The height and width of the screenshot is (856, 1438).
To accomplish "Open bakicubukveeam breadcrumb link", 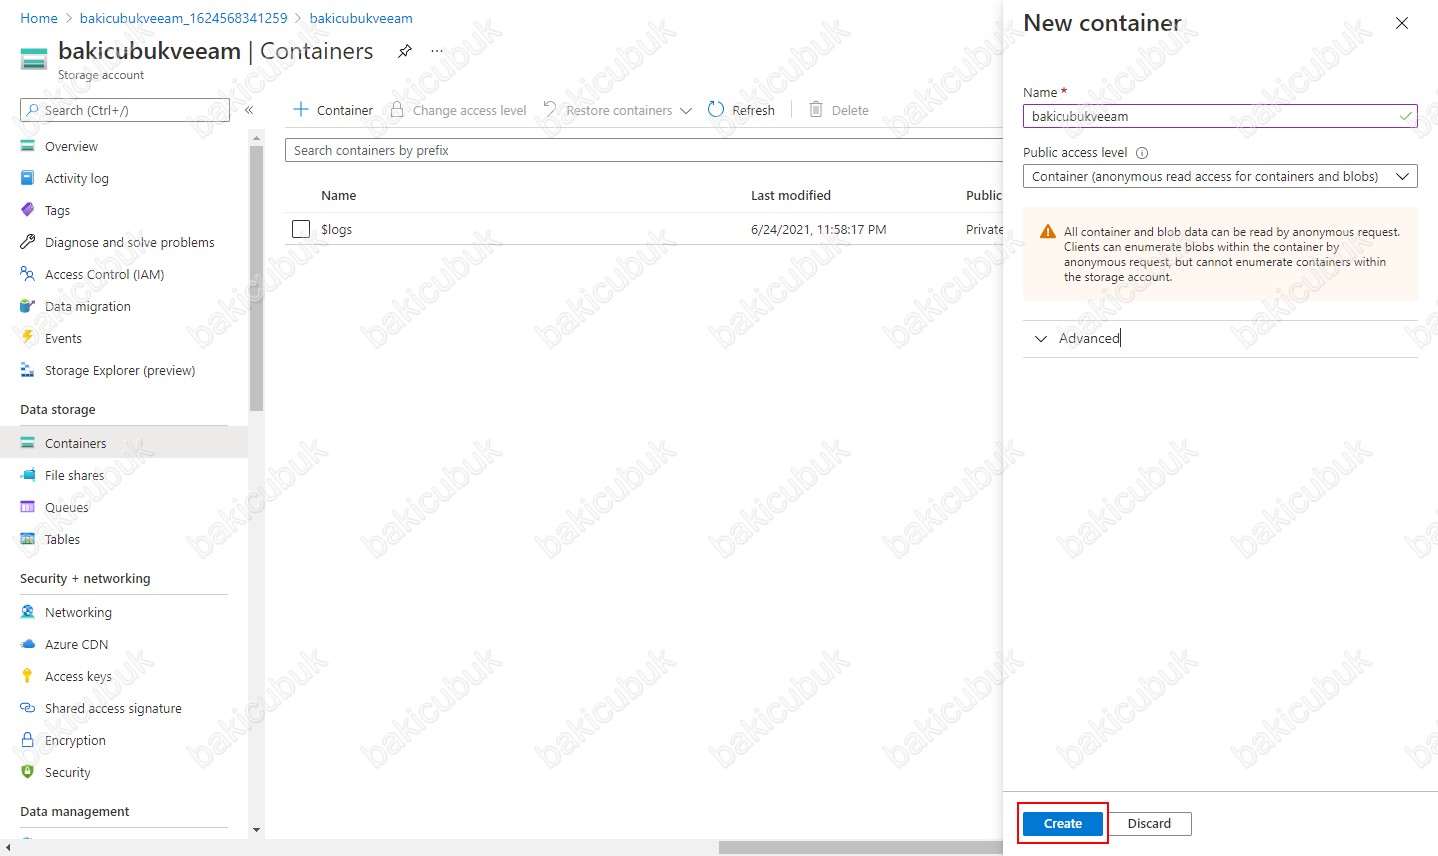I will 361,18.
